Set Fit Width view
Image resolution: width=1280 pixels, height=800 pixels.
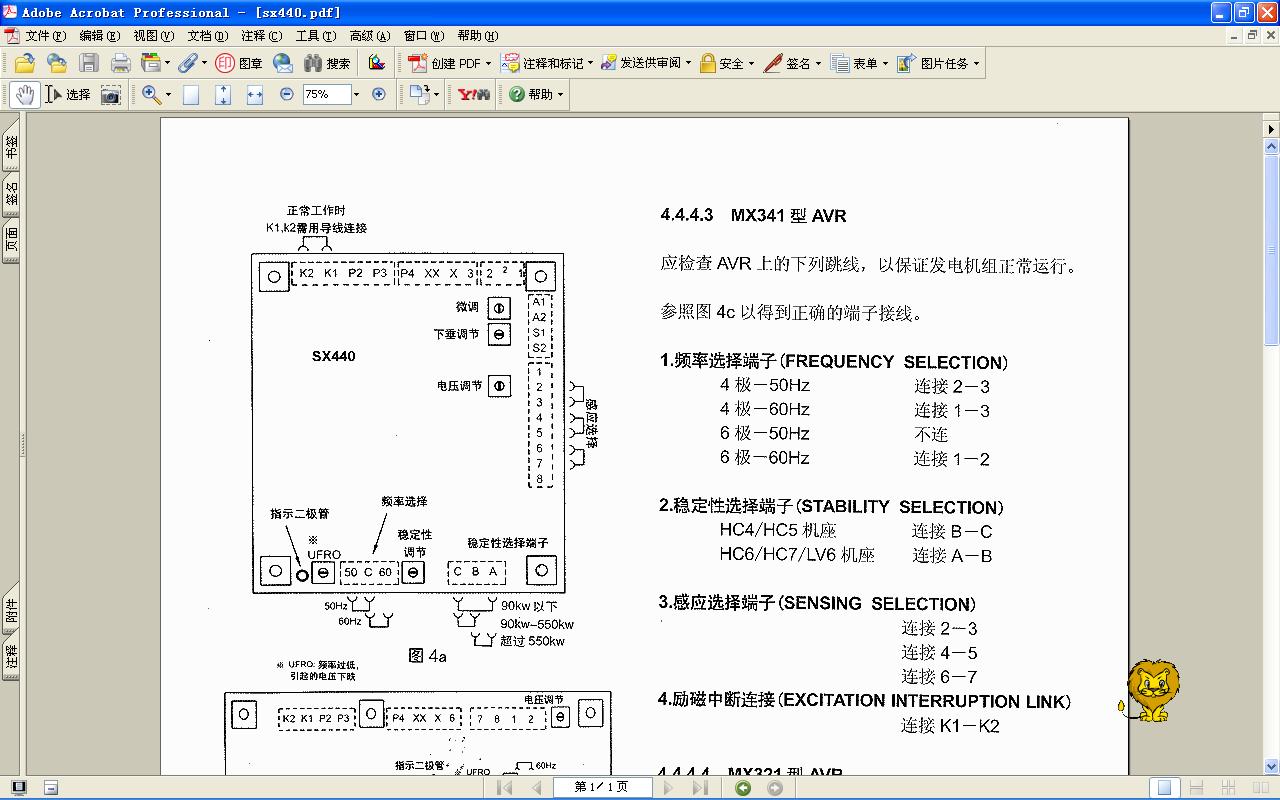point(255,94)
